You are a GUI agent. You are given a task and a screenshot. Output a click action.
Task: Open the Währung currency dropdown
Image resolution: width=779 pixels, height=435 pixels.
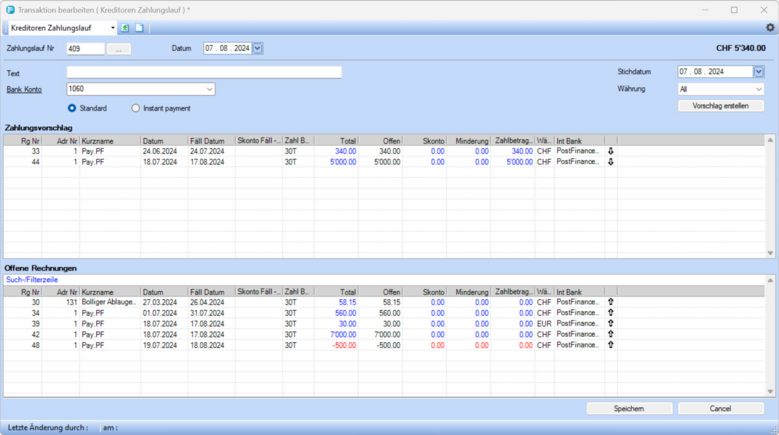pos(758,89)
